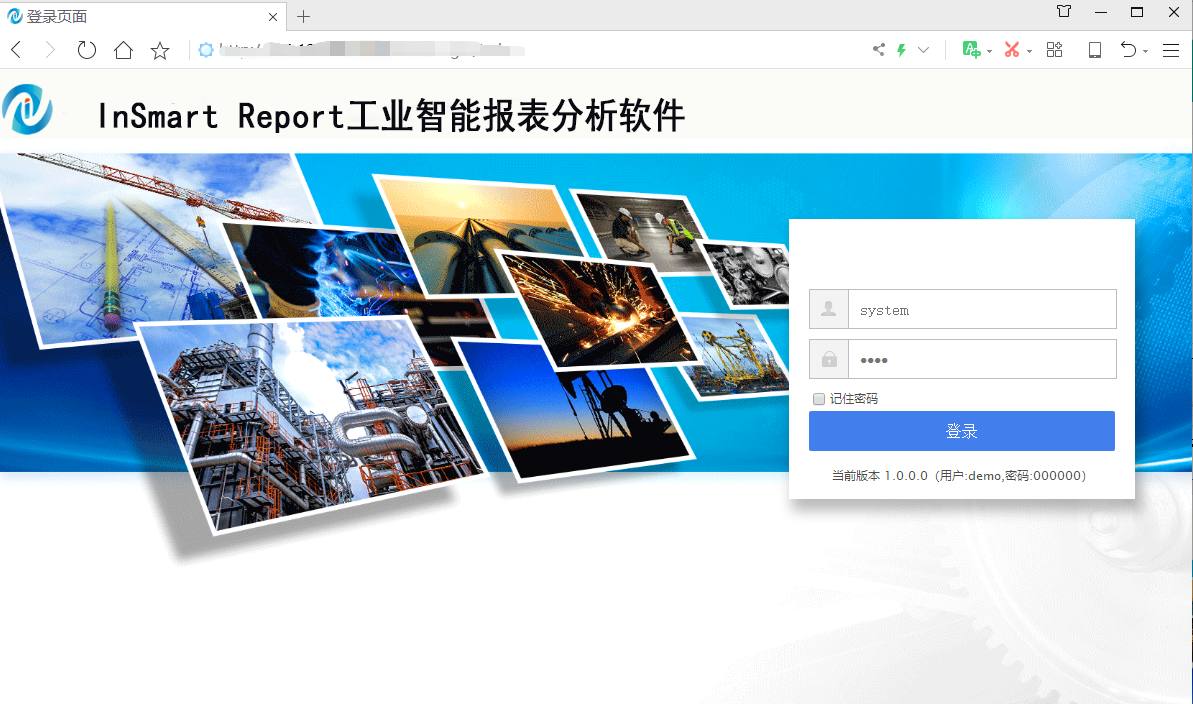Open the browser home page icon
The image size is (1193, 704).
[123, 50]
